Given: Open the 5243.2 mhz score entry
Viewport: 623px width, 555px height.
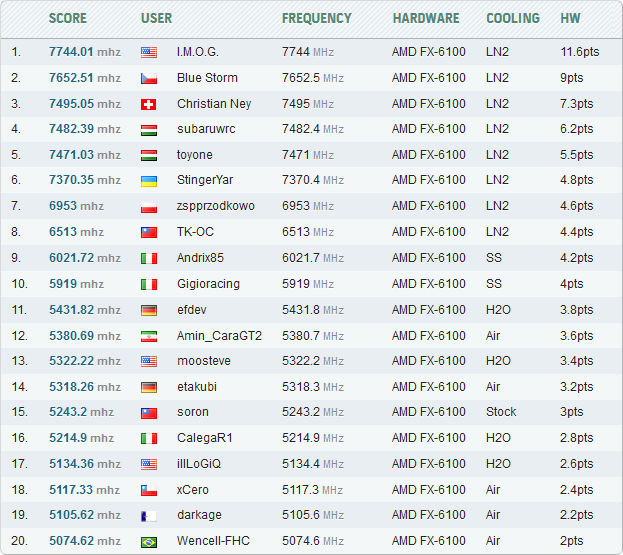Looking at the screenshot, I should point(81,412).
